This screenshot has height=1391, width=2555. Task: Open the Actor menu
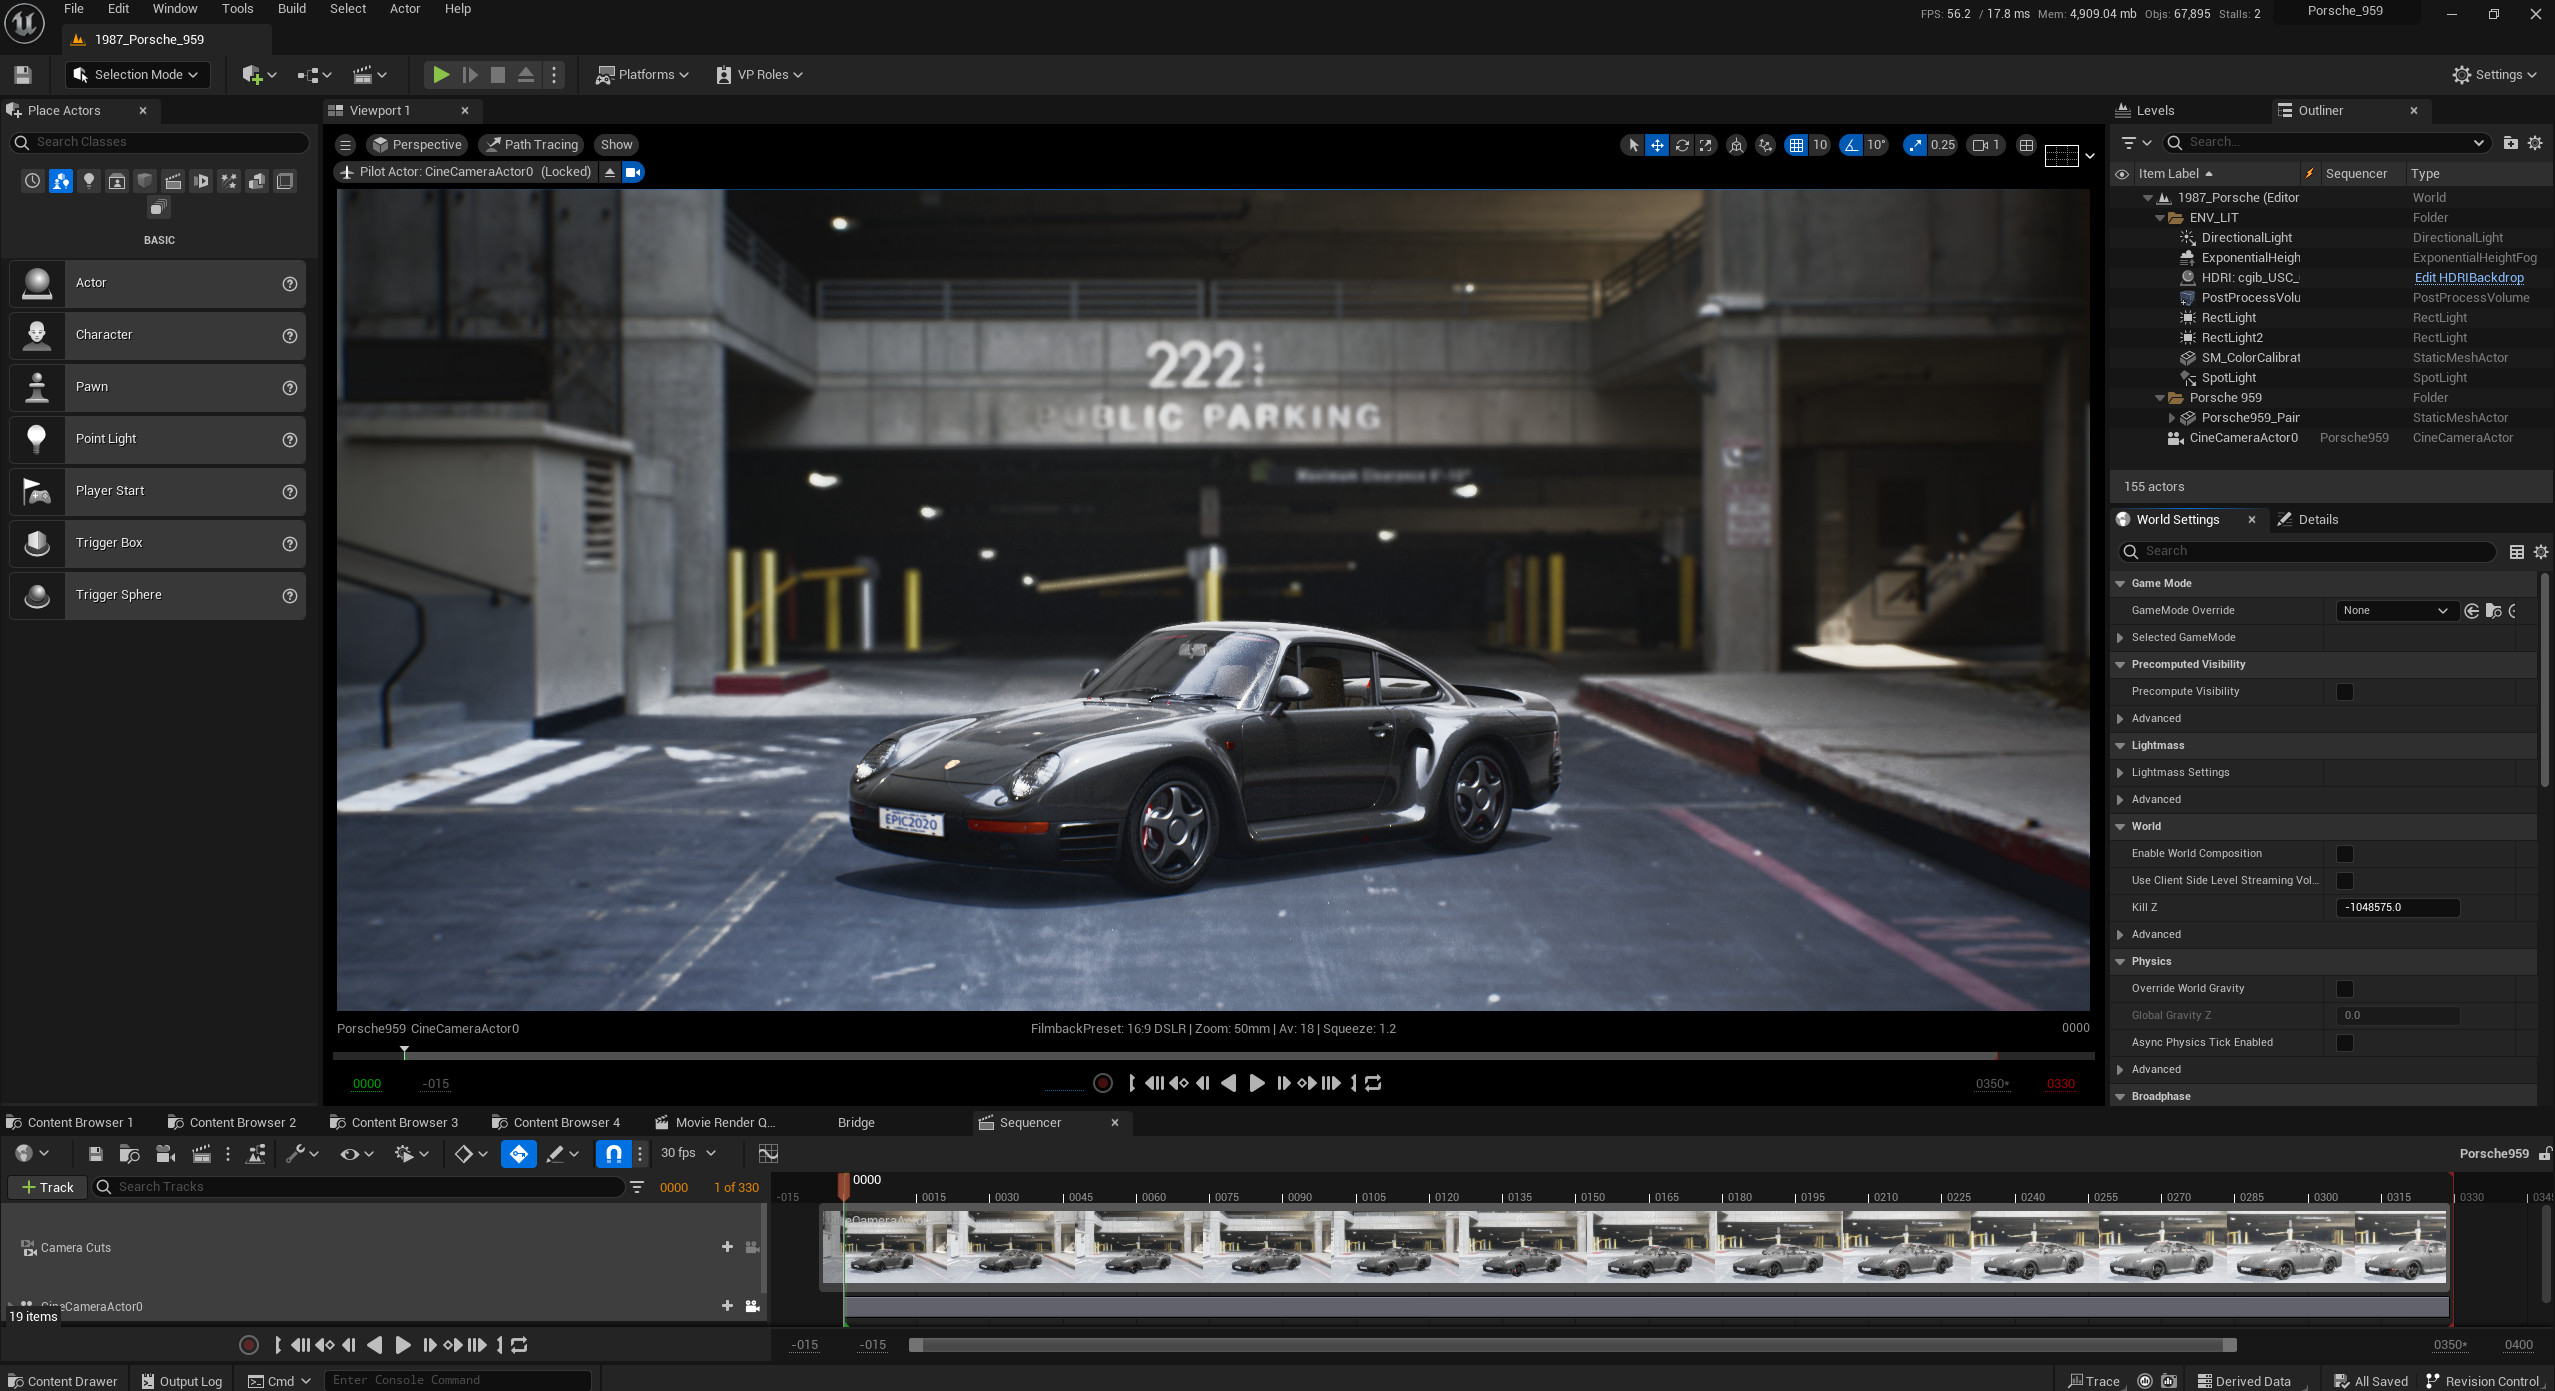(405, 9)
